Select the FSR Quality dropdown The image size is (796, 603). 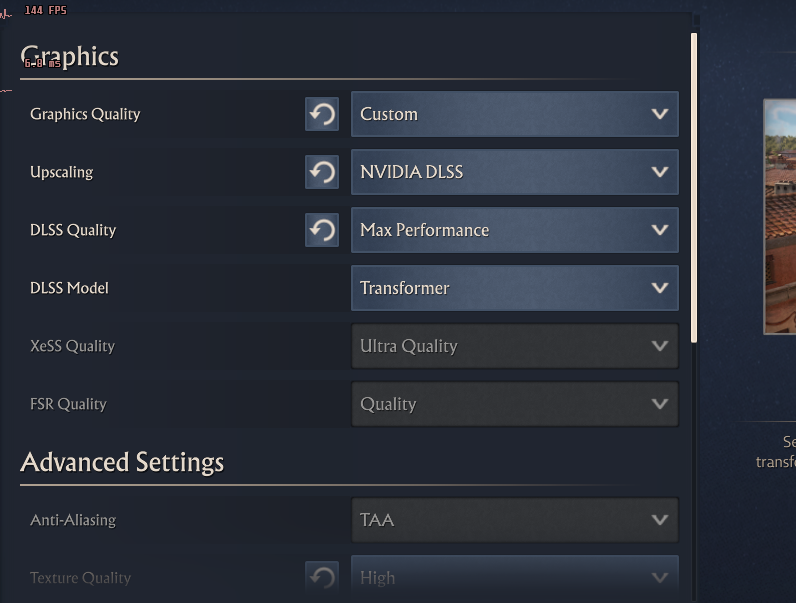point(514,404)
